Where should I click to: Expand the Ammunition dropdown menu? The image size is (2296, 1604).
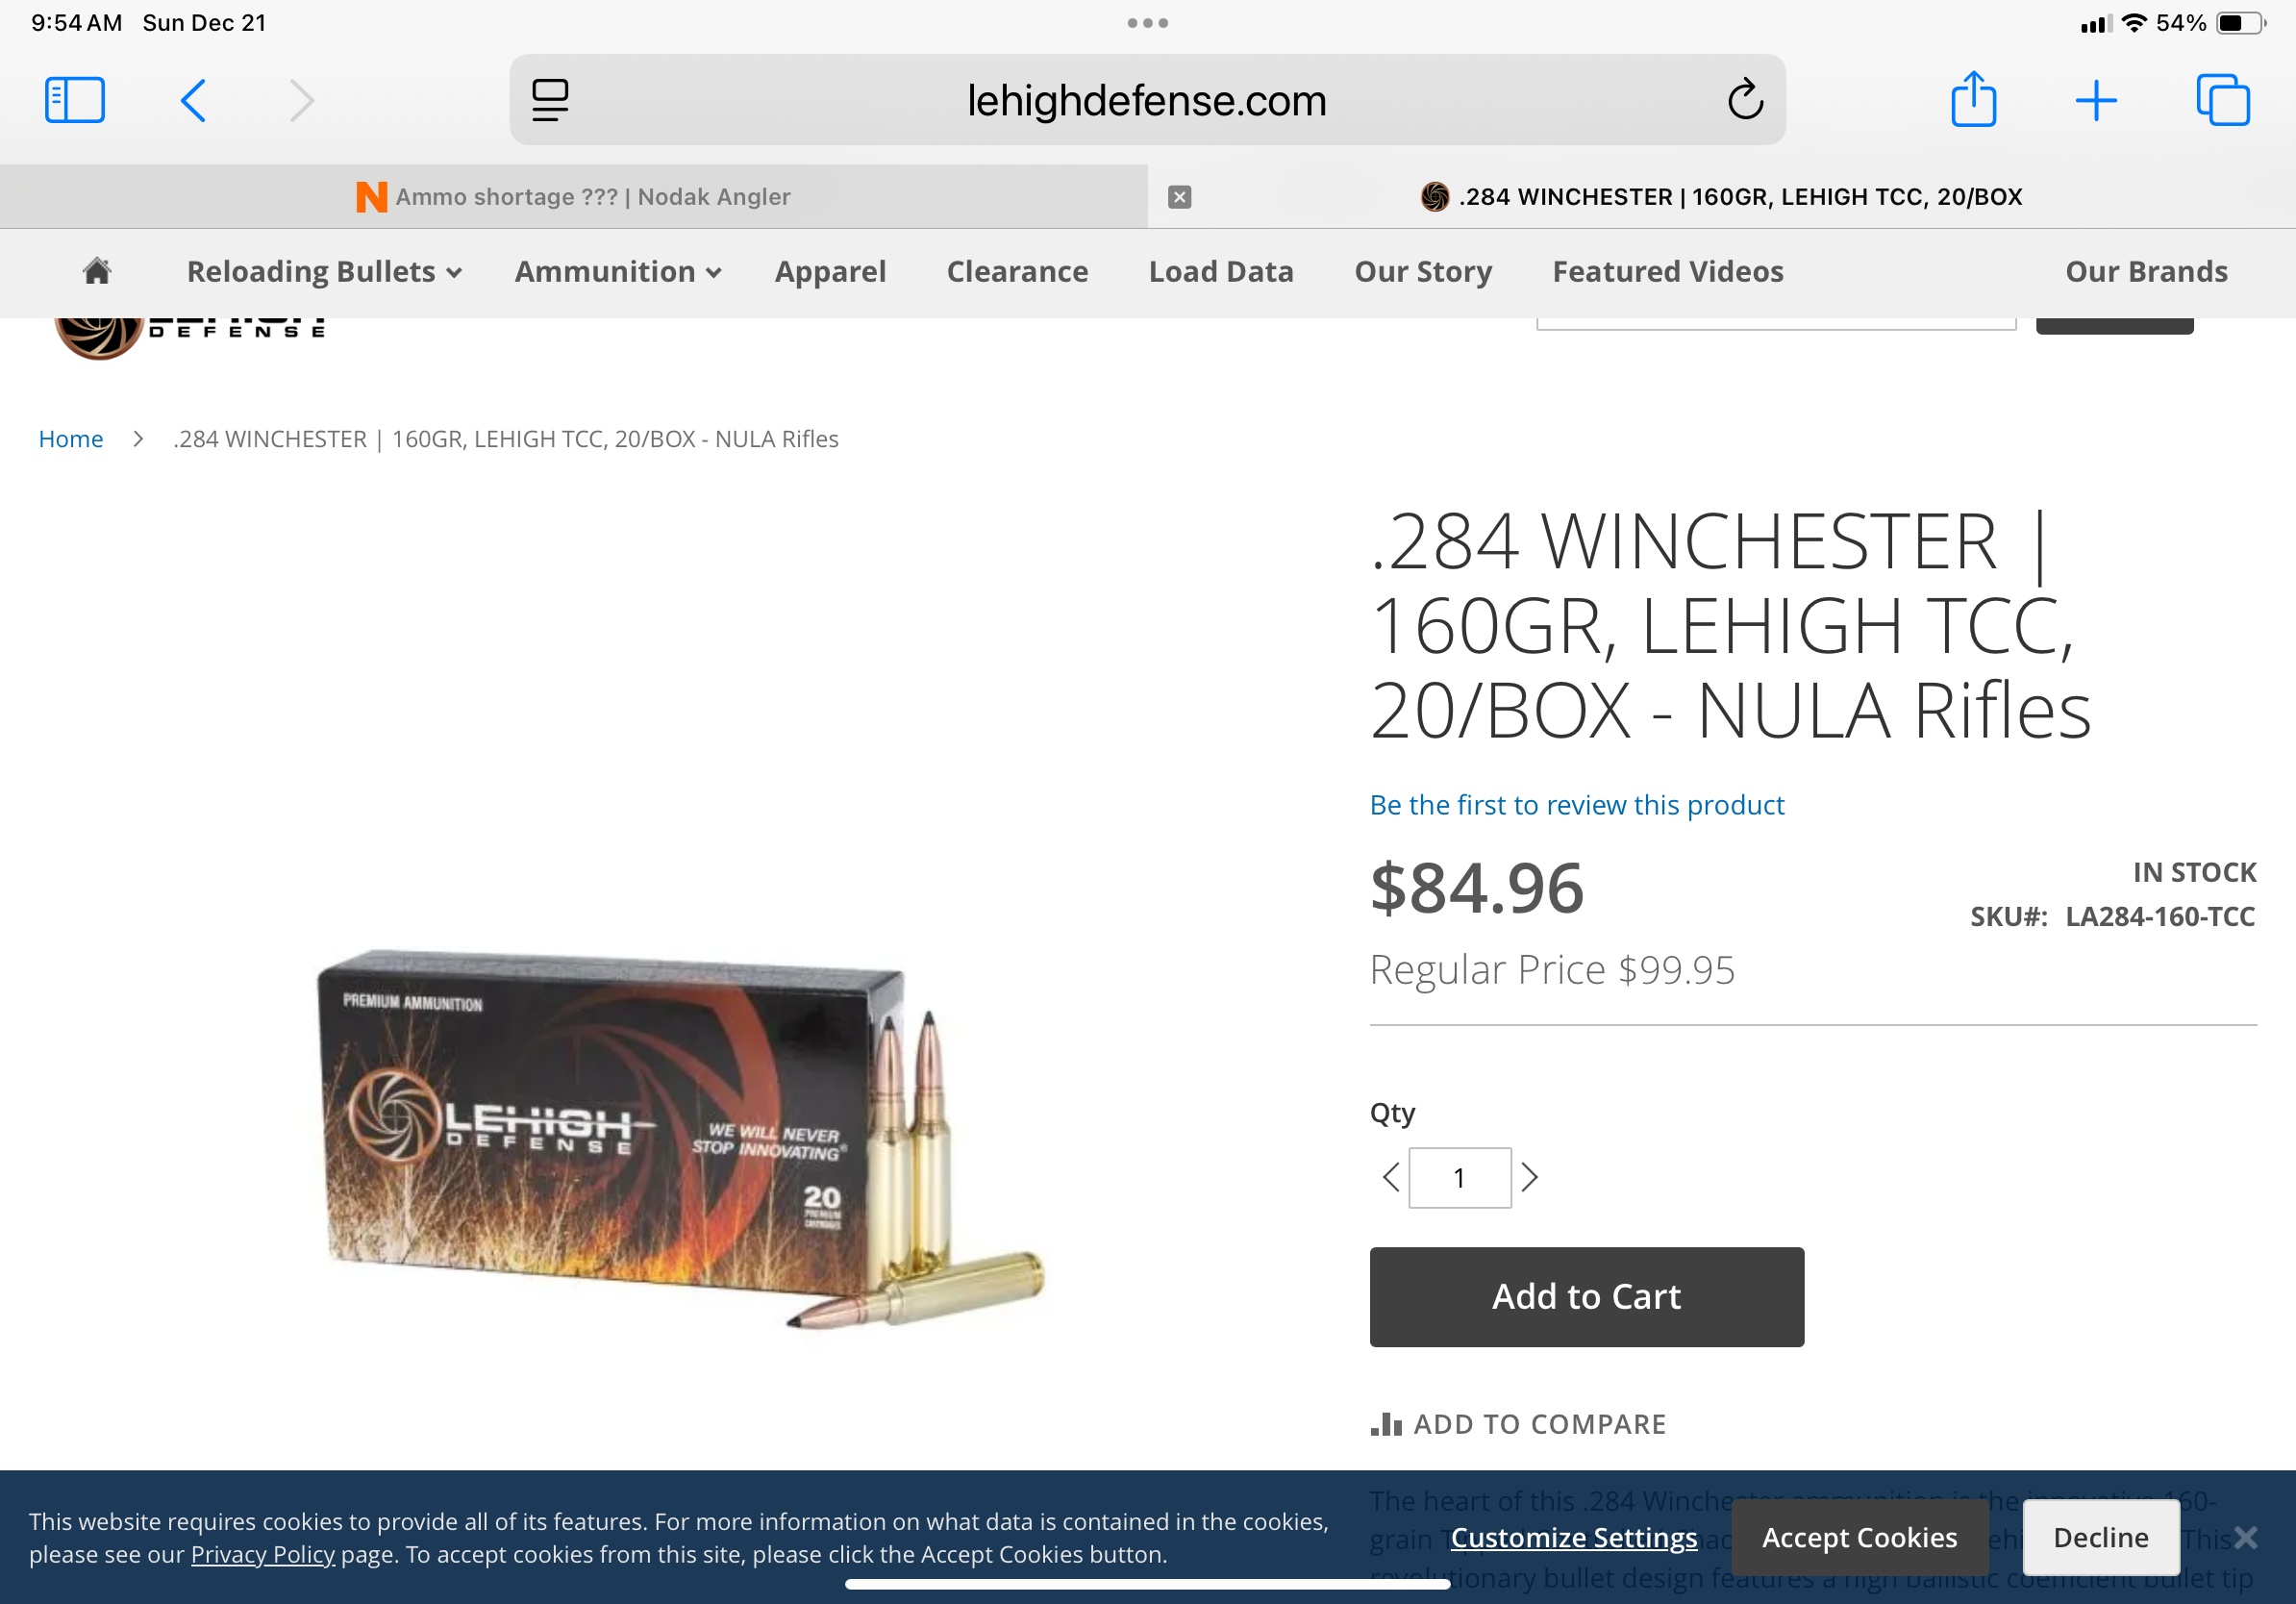click(618, 272)
